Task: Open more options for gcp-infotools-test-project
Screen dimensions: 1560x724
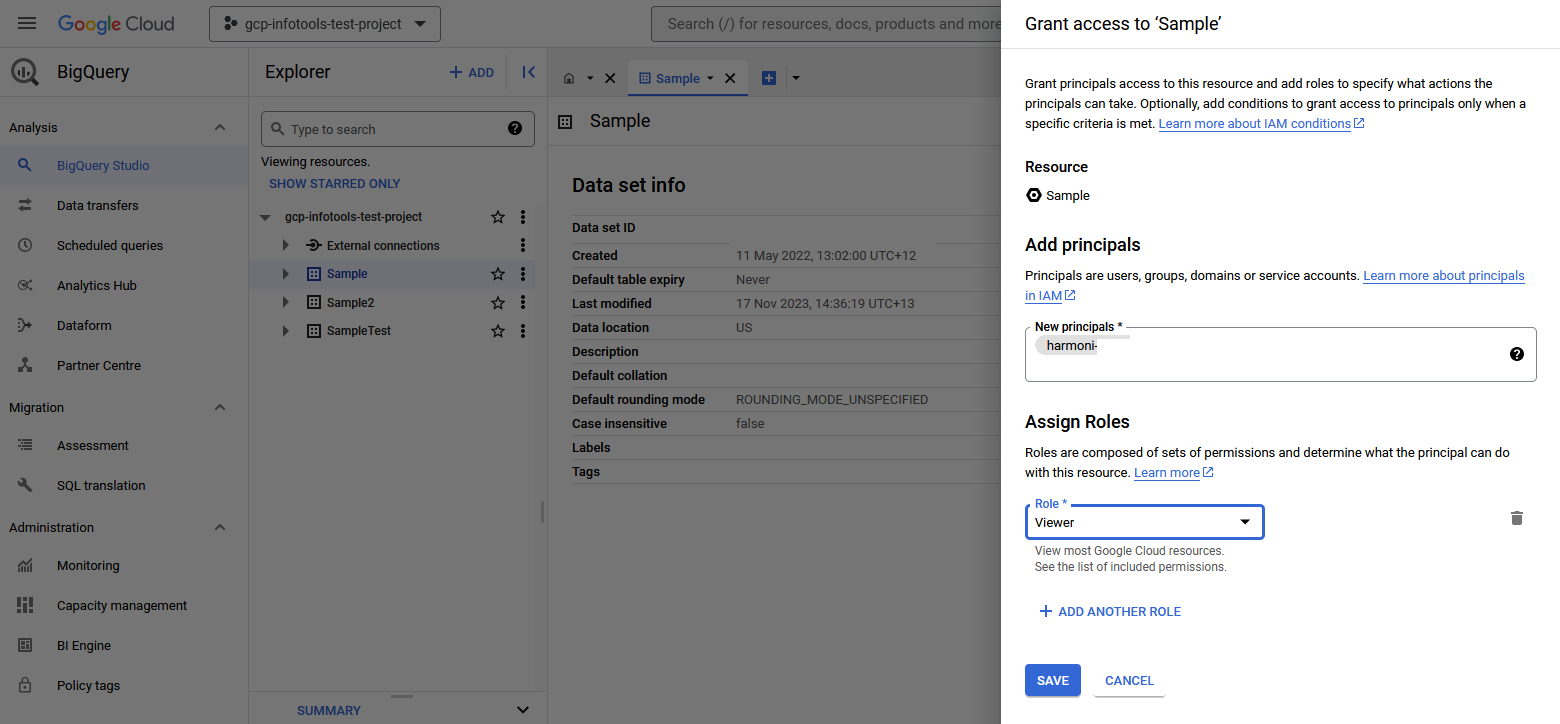Action: pos(523,217)
